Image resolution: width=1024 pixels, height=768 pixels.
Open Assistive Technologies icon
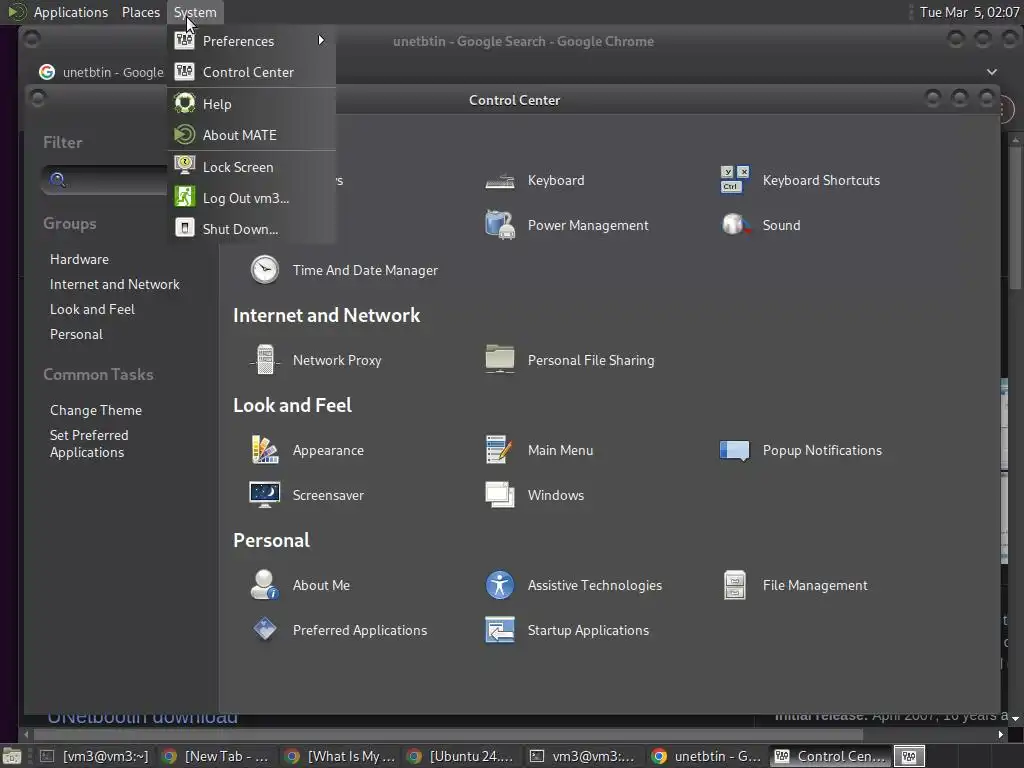tap(500, 585)
